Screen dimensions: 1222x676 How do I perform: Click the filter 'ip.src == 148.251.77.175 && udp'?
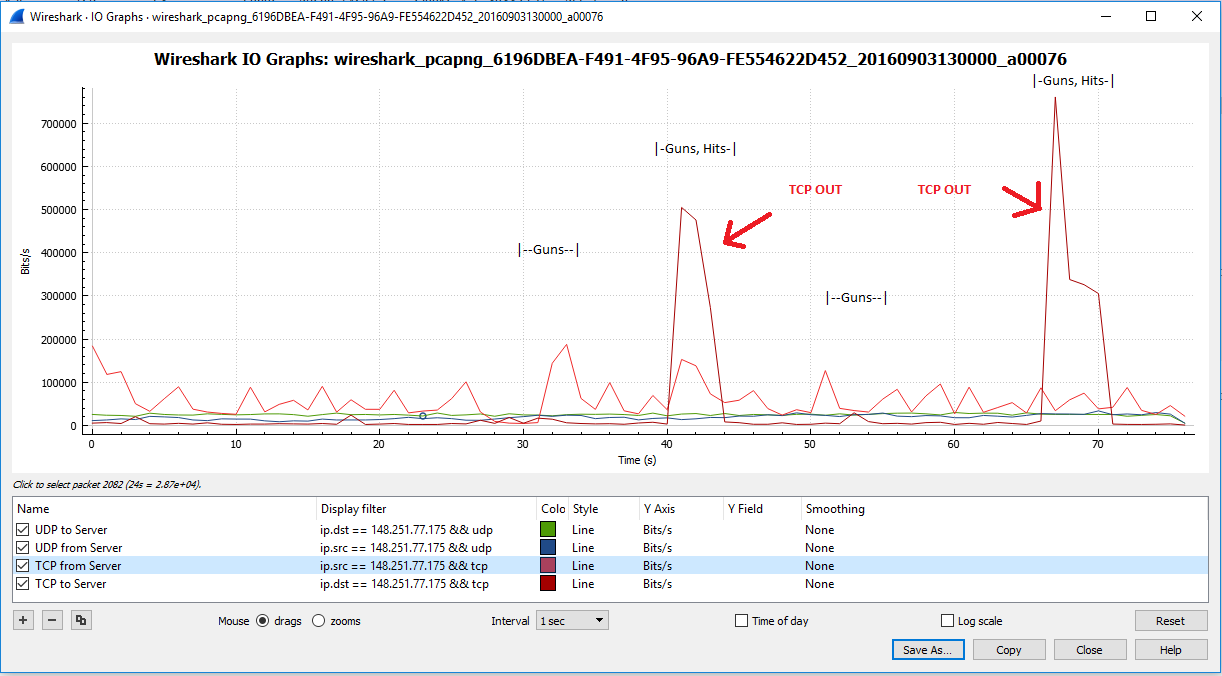click(x=406, y=548)
